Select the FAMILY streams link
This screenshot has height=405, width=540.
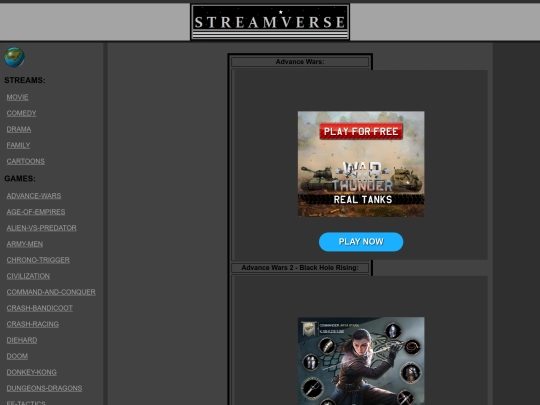coord(18,145)
